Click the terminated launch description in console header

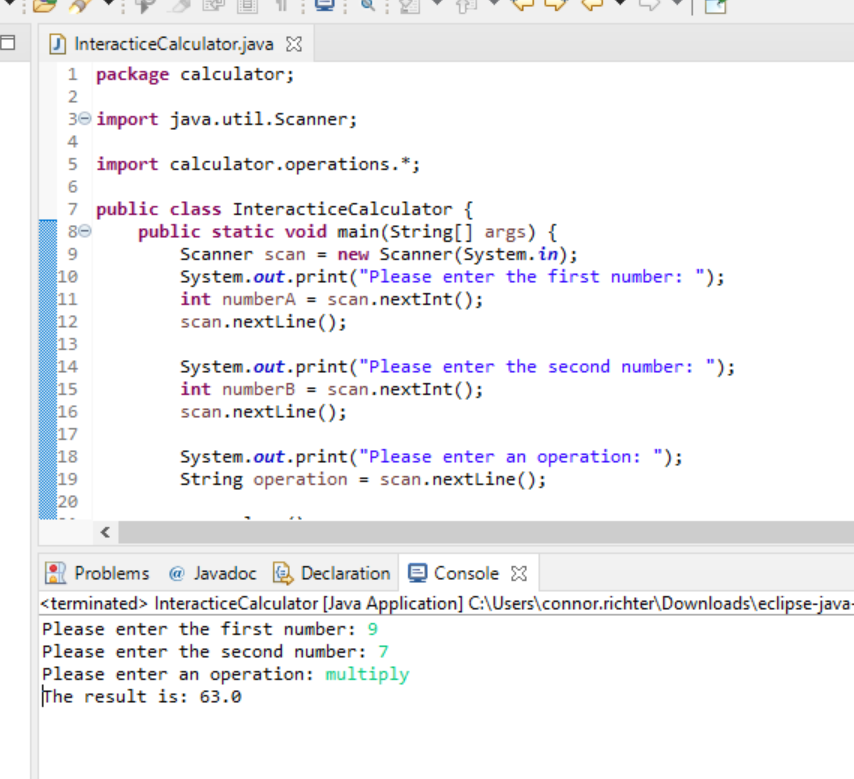(x=447, y=604)
